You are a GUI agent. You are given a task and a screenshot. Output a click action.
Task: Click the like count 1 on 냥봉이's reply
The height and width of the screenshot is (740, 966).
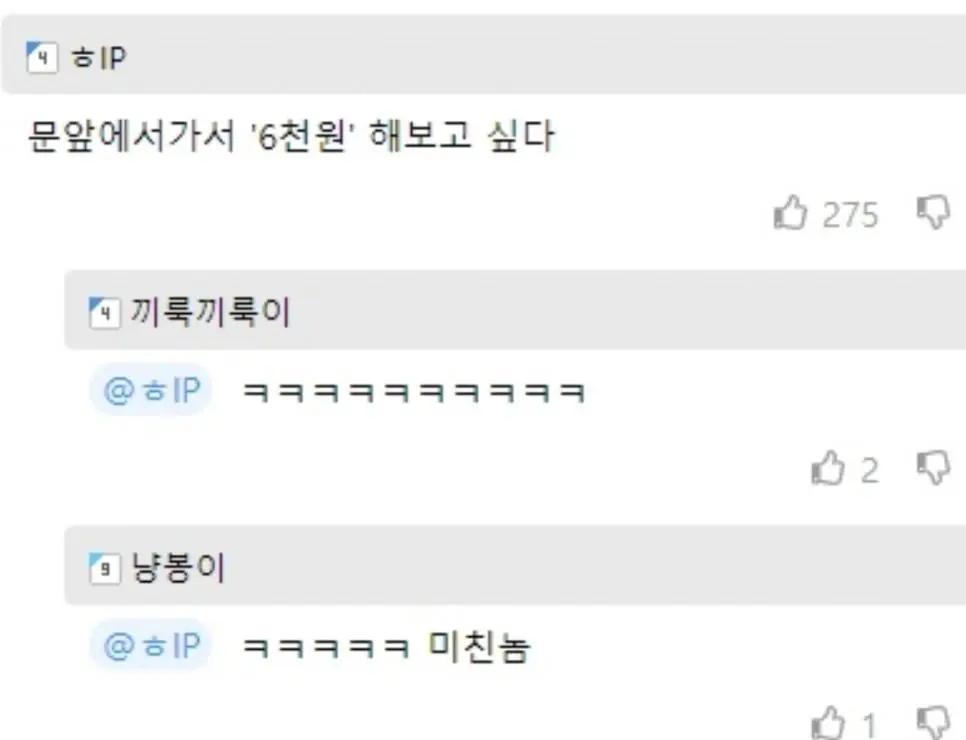[869, 725]
